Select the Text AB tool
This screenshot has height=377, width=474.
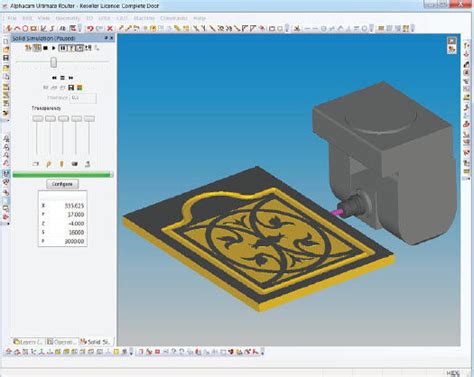pos(63,29)
